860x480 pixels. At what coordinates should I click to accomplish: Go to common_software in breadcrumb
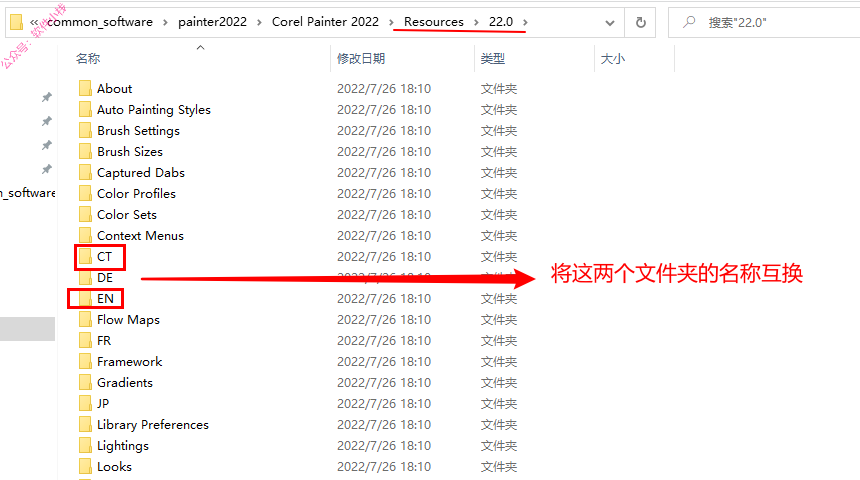[x=100, y=22]
